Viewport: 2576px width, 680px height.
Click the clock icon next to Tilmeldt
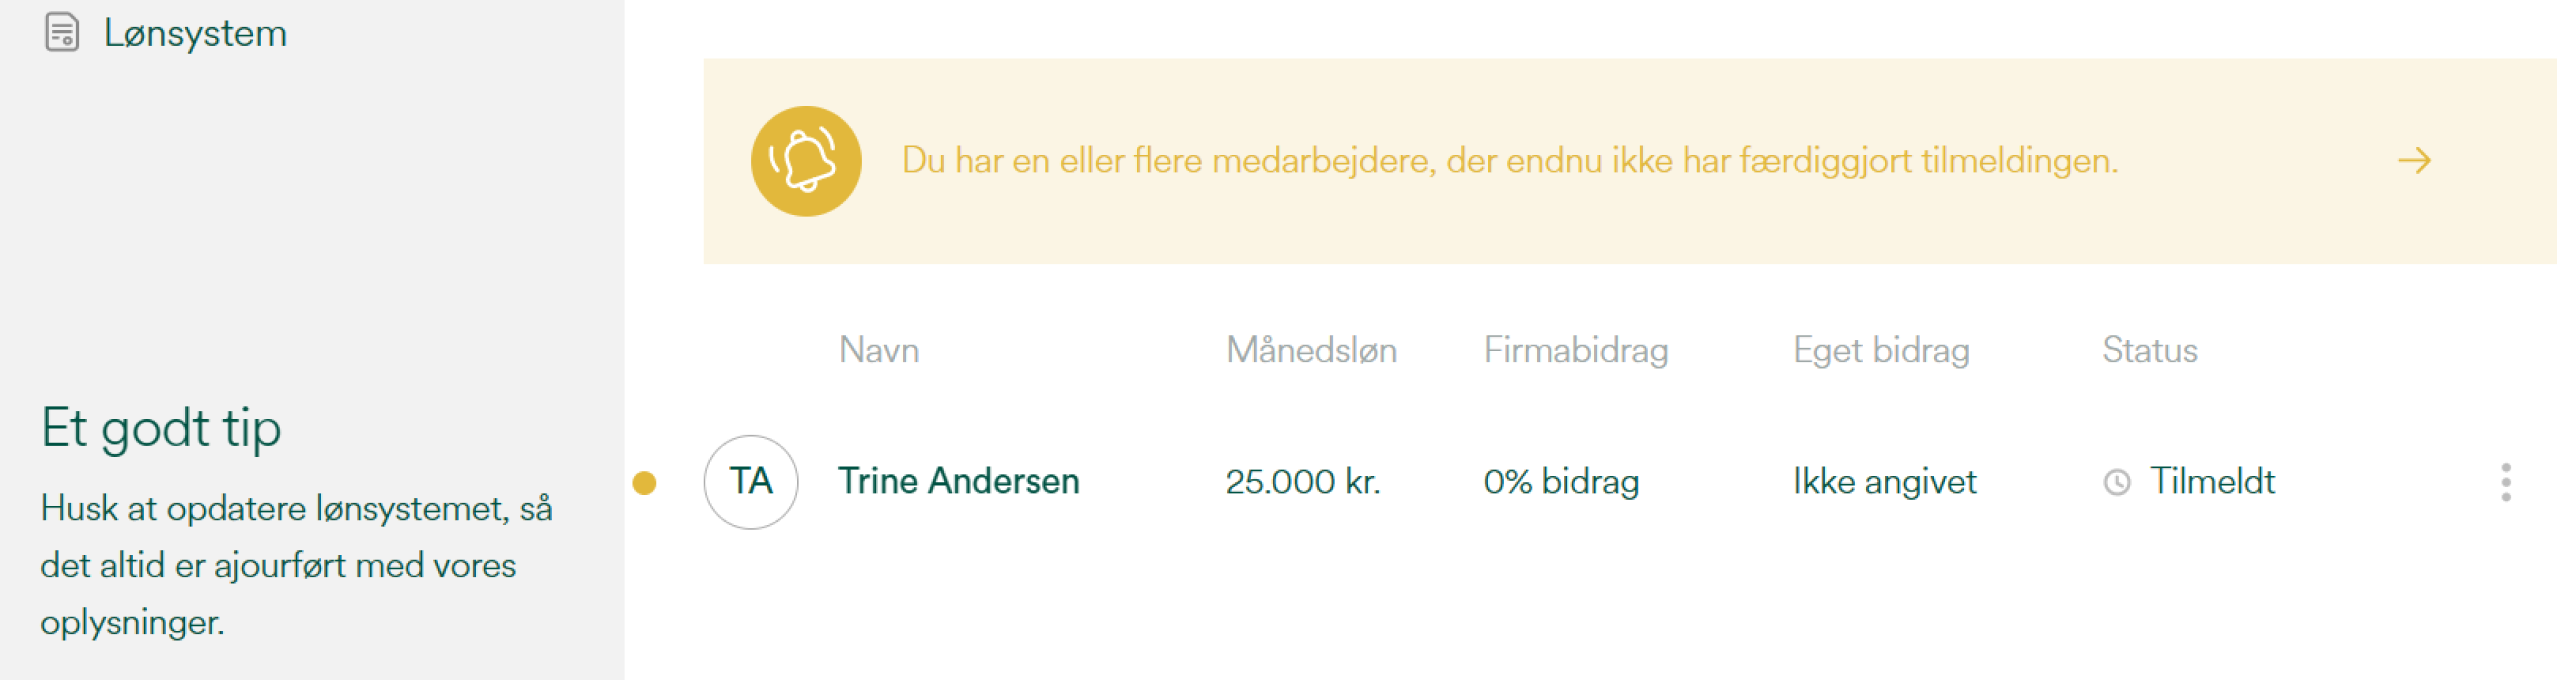(x=2117, y=483)
